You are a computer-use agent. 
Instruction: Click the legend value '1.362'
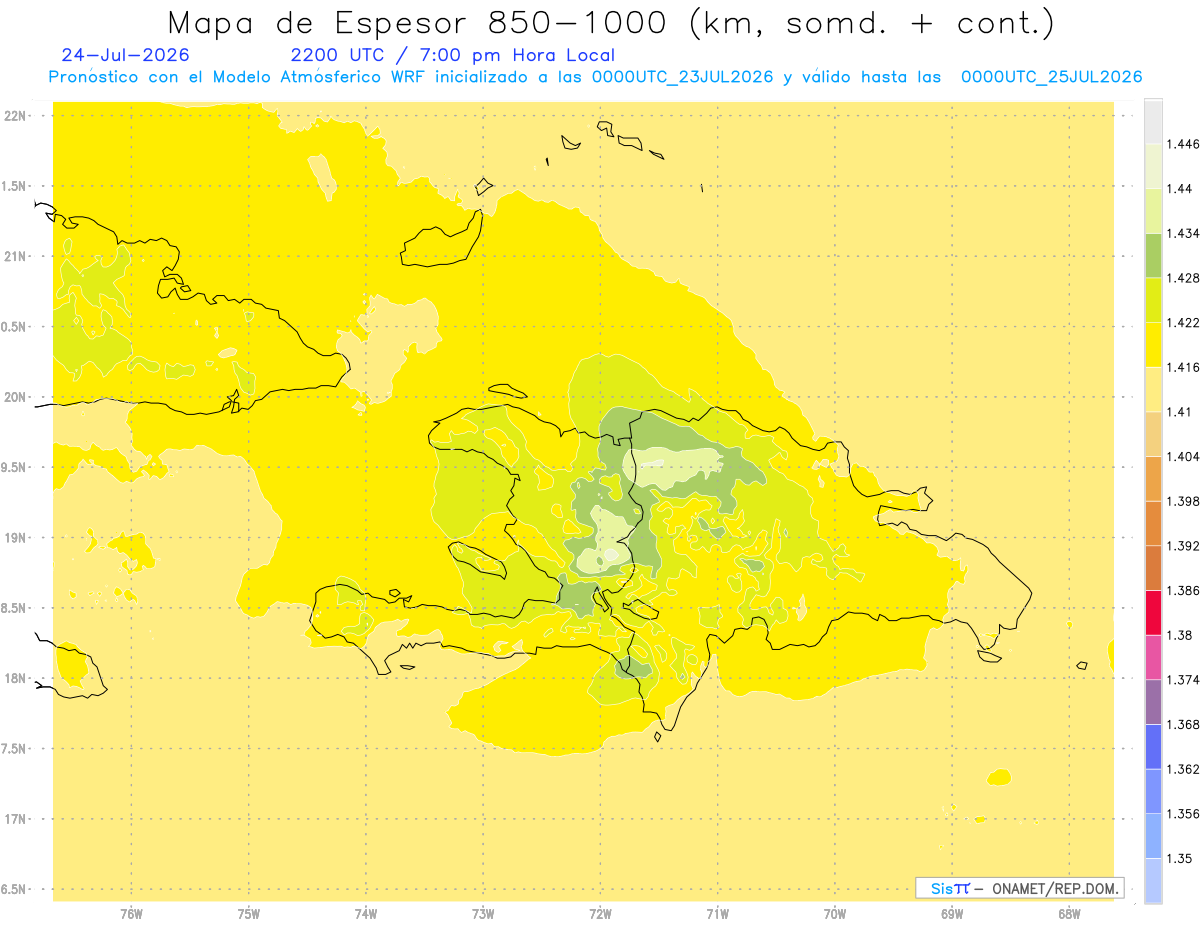(x=1183, y=769)
